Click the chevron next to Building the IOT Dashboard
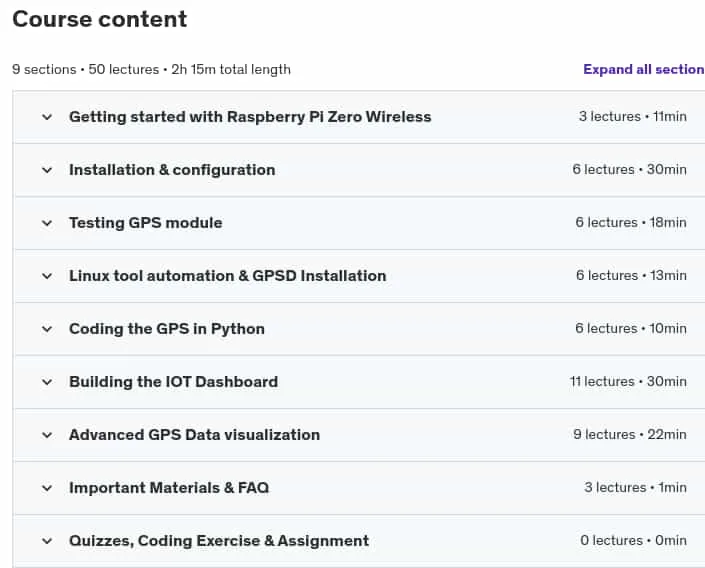The width and height of the screenshot is (705, 568). (x=47, y=382)
